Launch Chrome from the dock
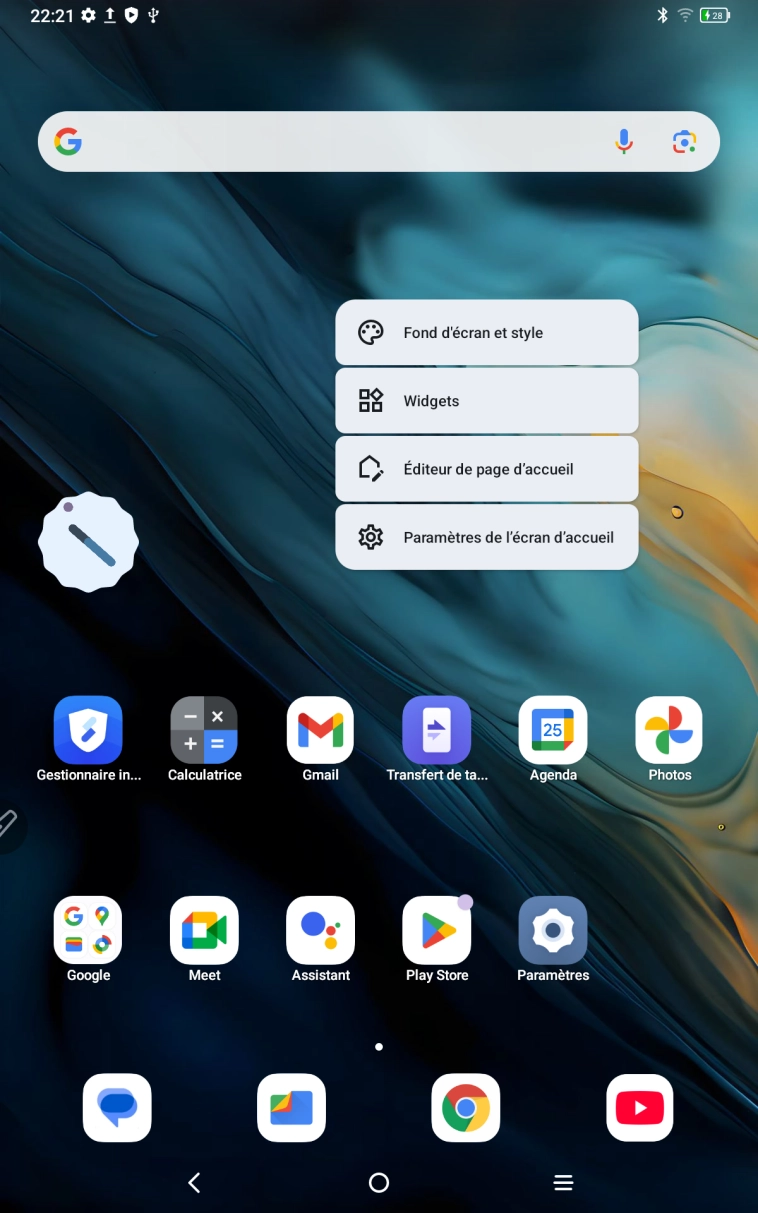The width and height of the screenshot is (758, 1213). coord(466,1108)
